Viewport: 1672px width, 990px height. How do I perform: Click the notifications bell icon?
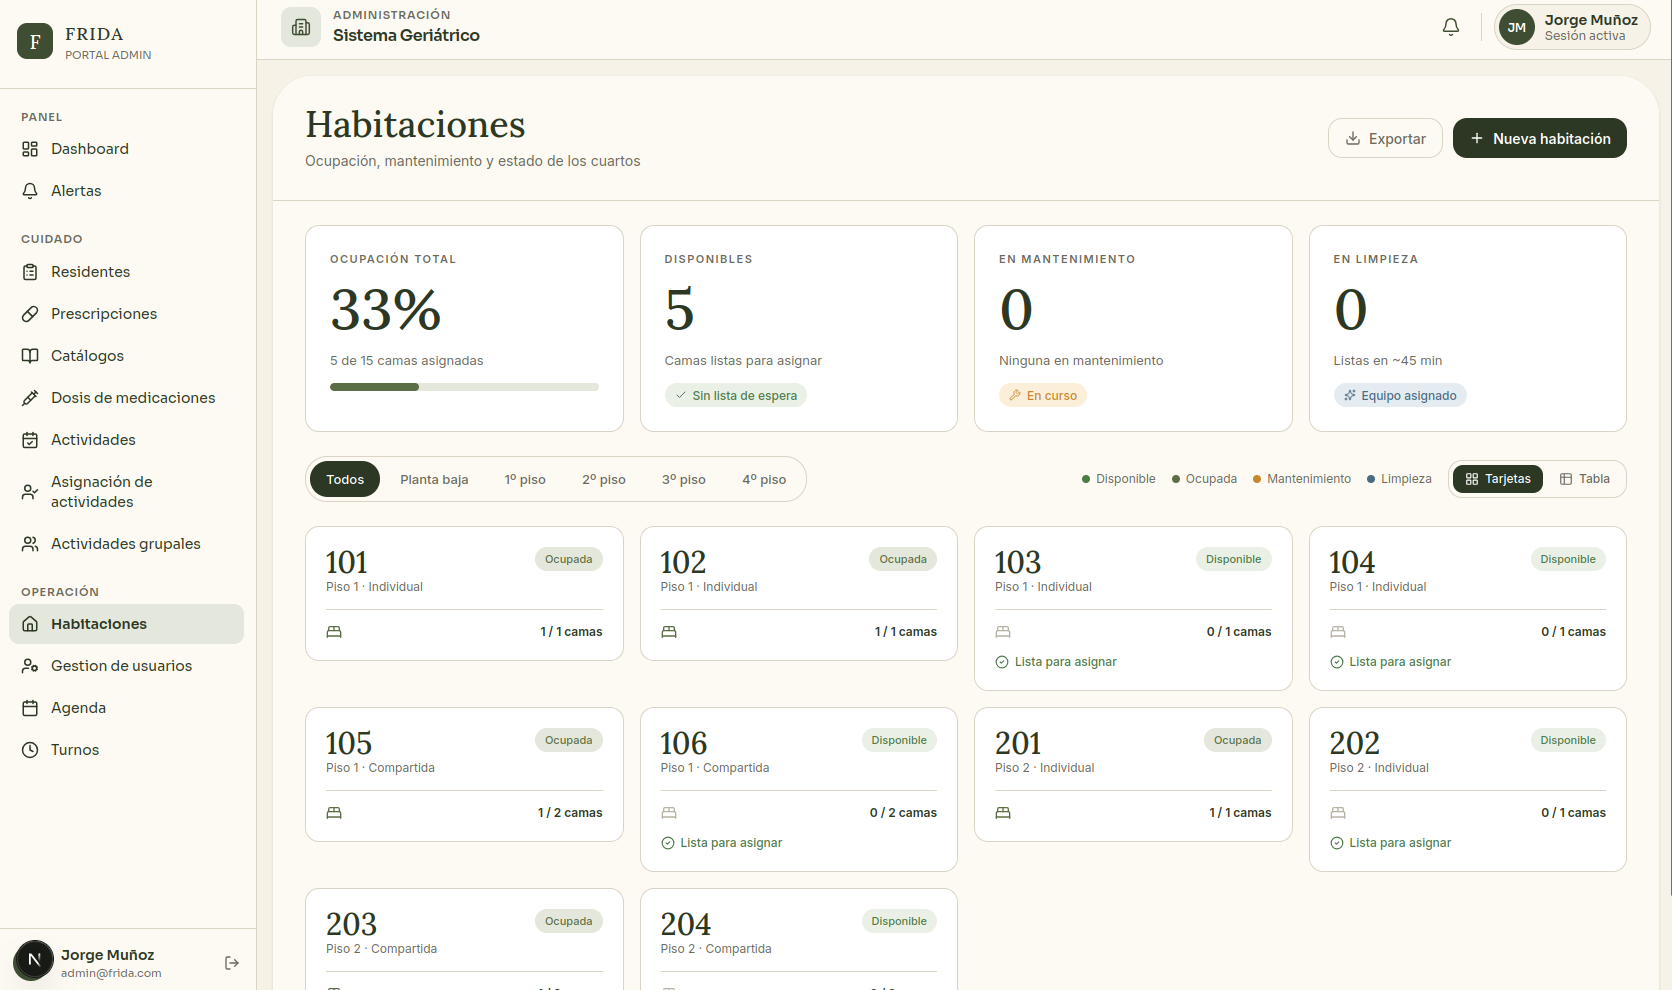[1451, 27]
